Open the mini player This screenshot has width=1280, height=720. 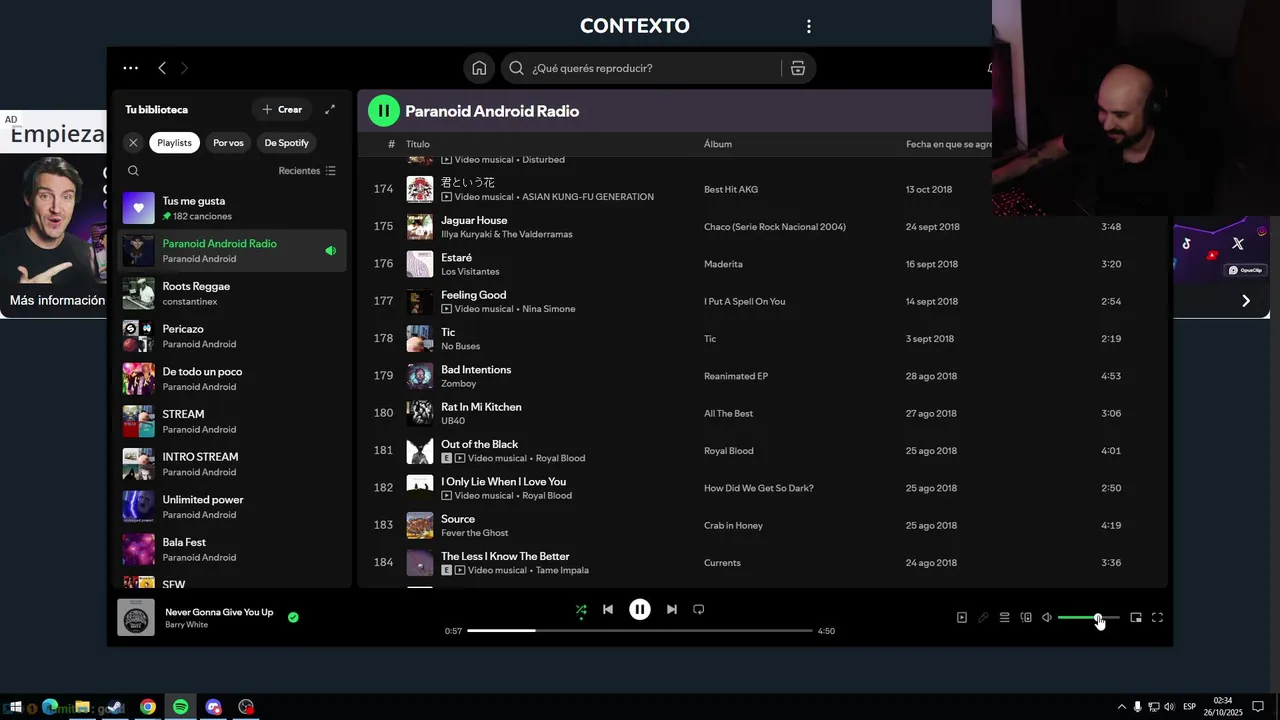1136,618
